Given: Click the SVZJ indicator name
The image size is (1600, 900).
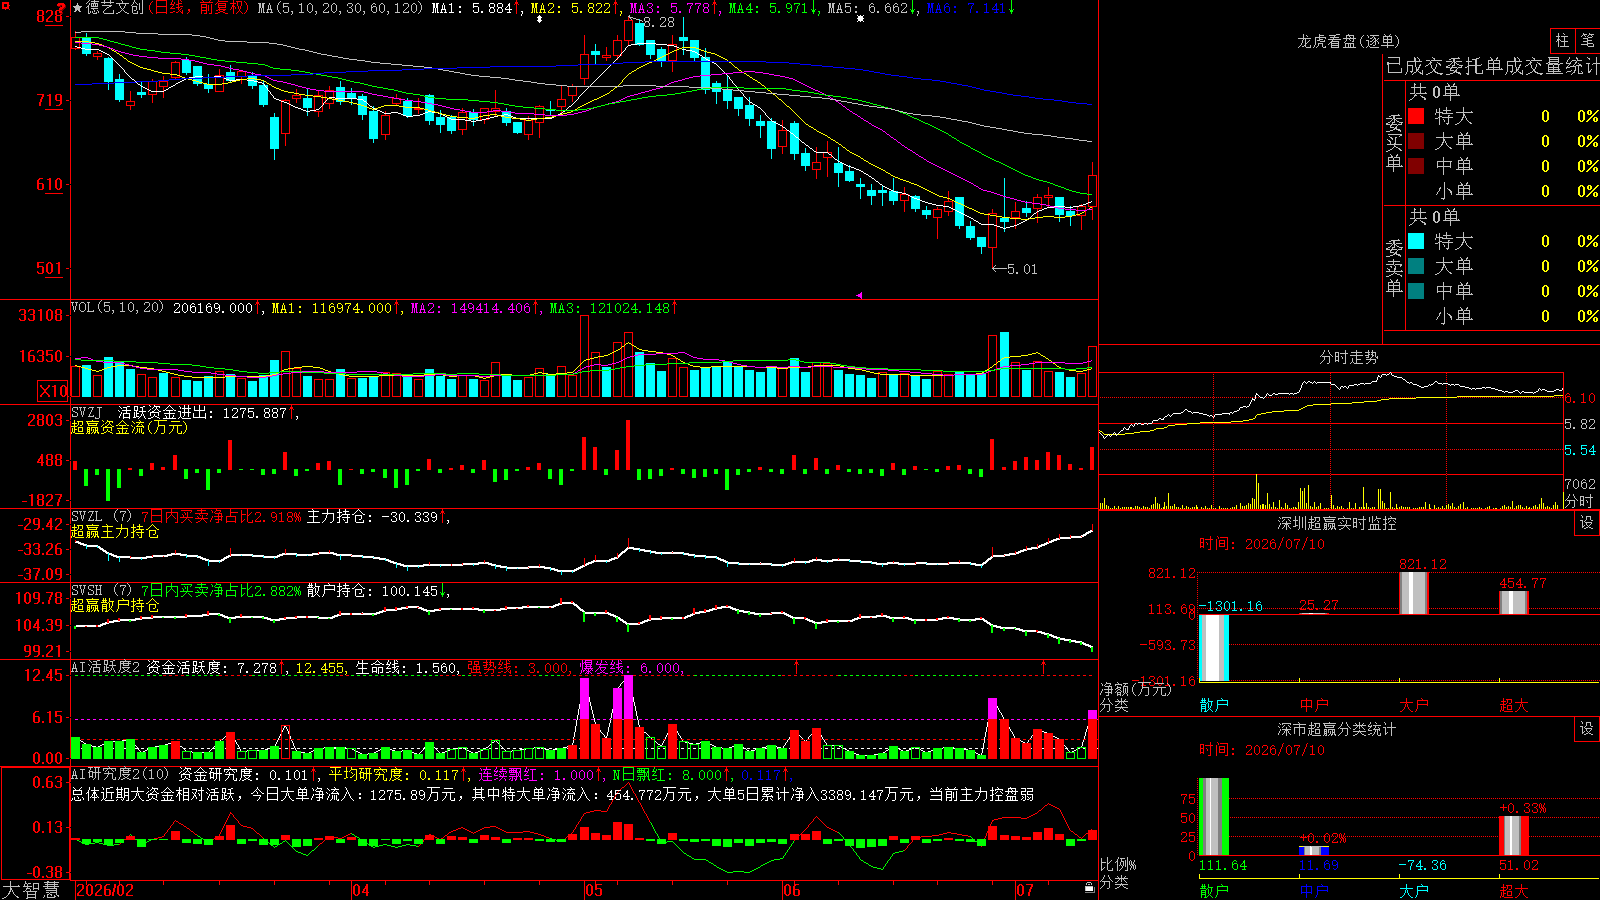Looking at the screenshot, I should coord(87,412).
